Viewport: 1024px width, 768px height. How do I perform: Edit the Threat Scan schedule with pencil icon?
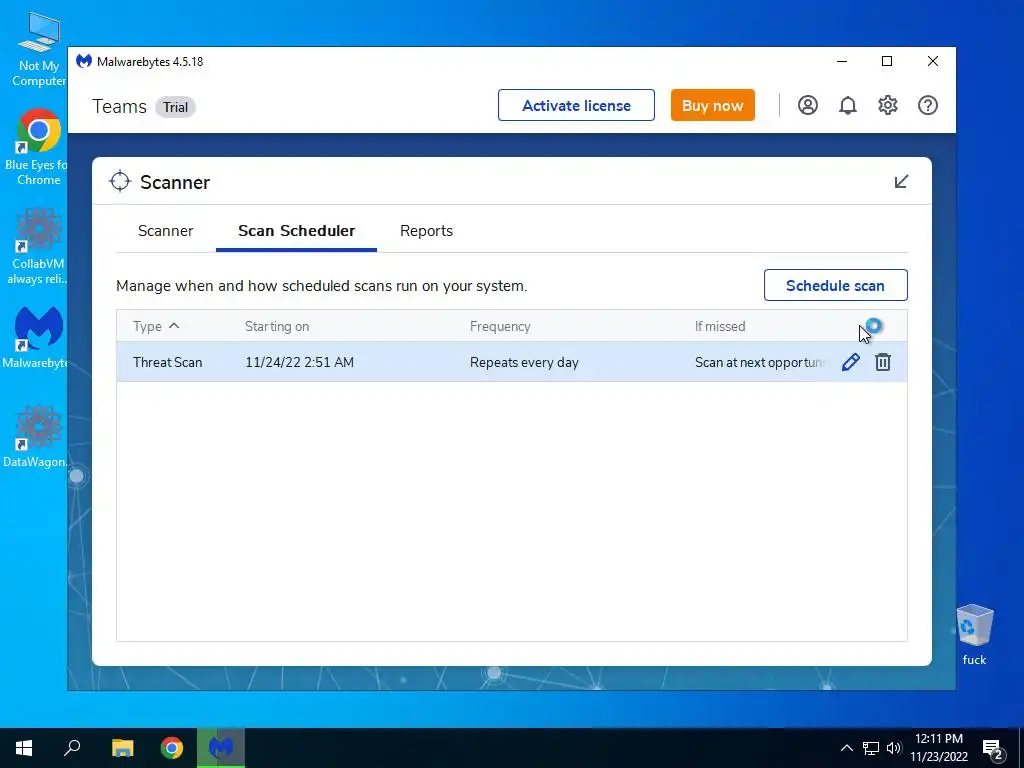point(850,362)
